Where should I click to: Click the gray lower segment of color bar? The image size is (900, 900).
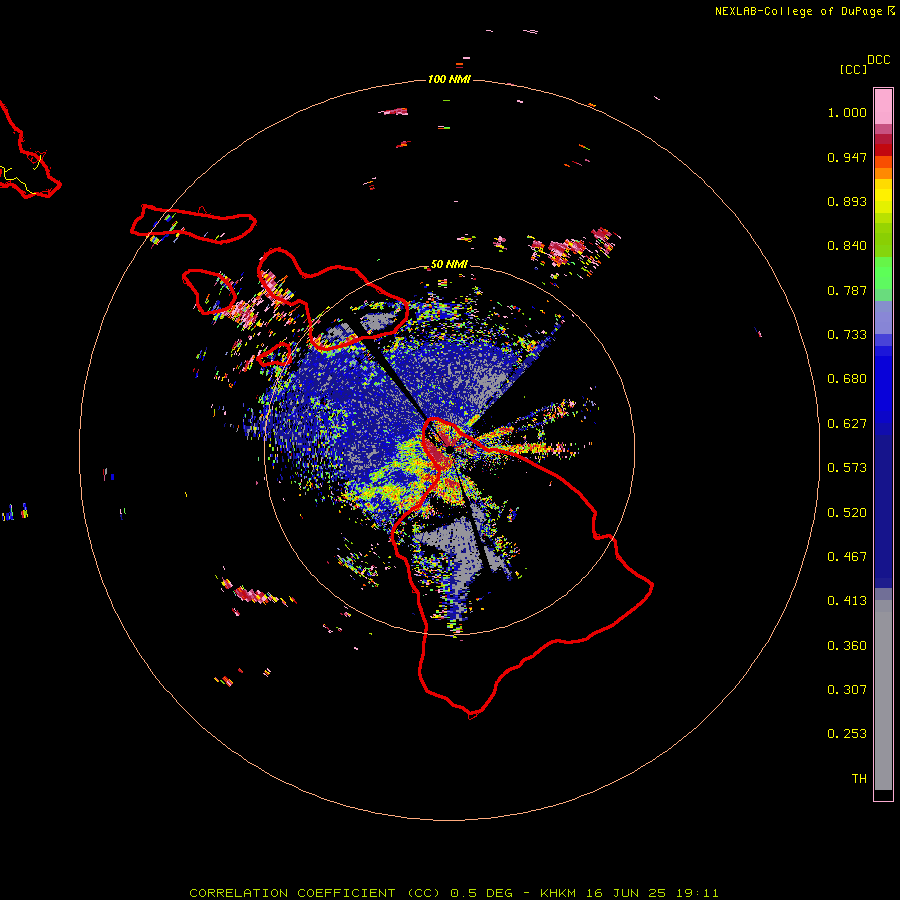point(883,695)
